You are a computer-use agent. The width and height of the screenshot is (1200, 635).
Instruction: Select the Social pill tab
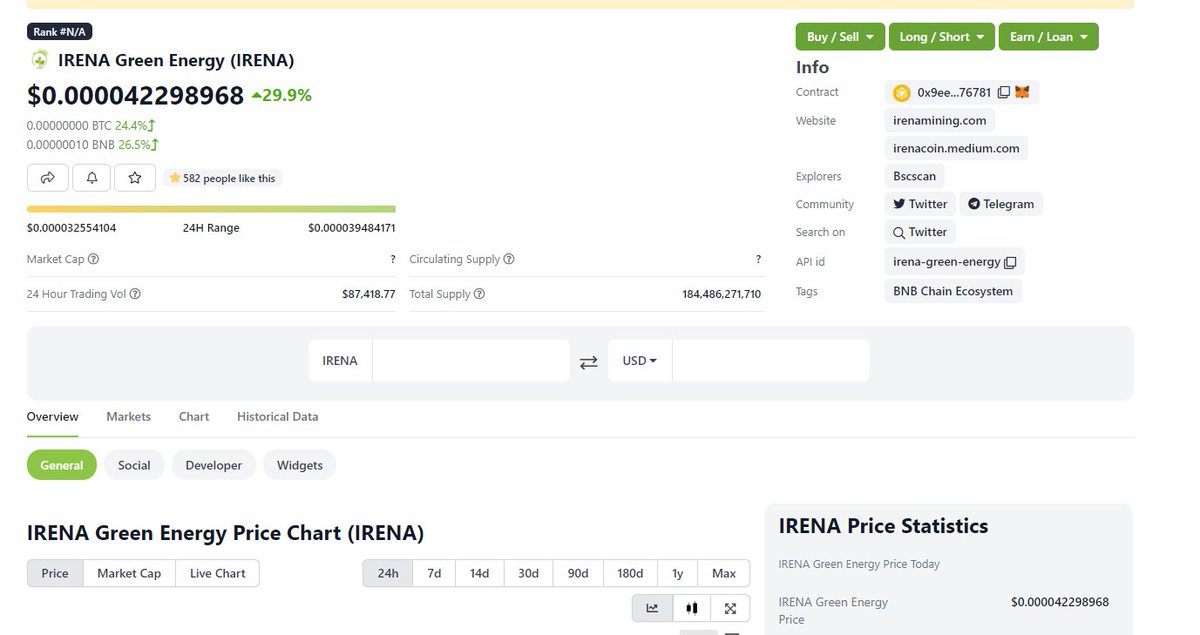[134, 465]
